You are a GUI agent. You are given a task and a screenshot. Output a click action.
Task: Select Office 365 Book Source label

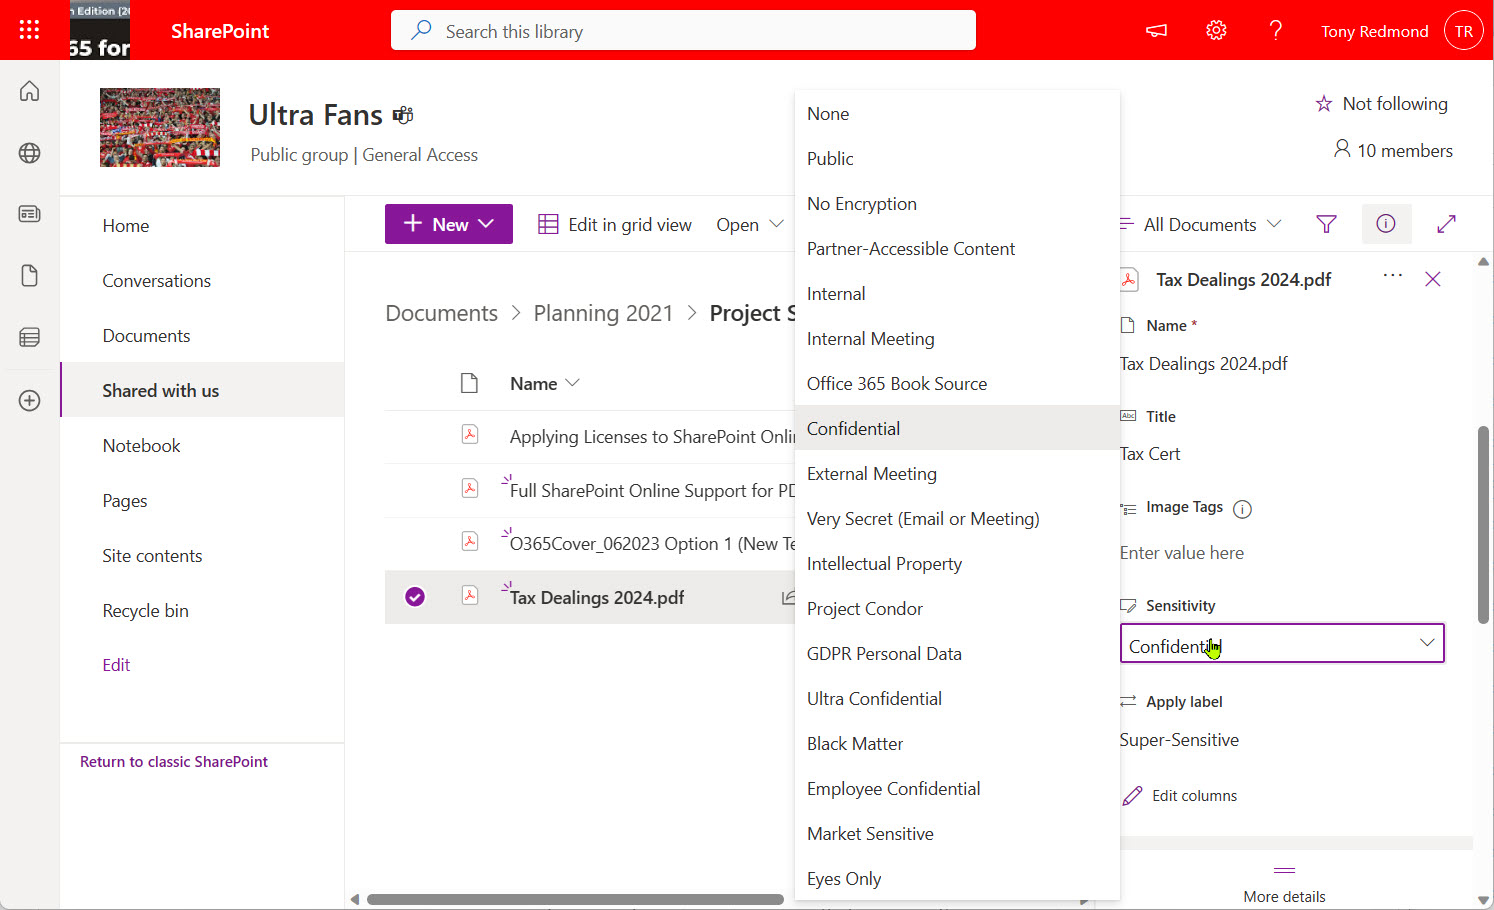pyautogui.click(x=957, y=384)
